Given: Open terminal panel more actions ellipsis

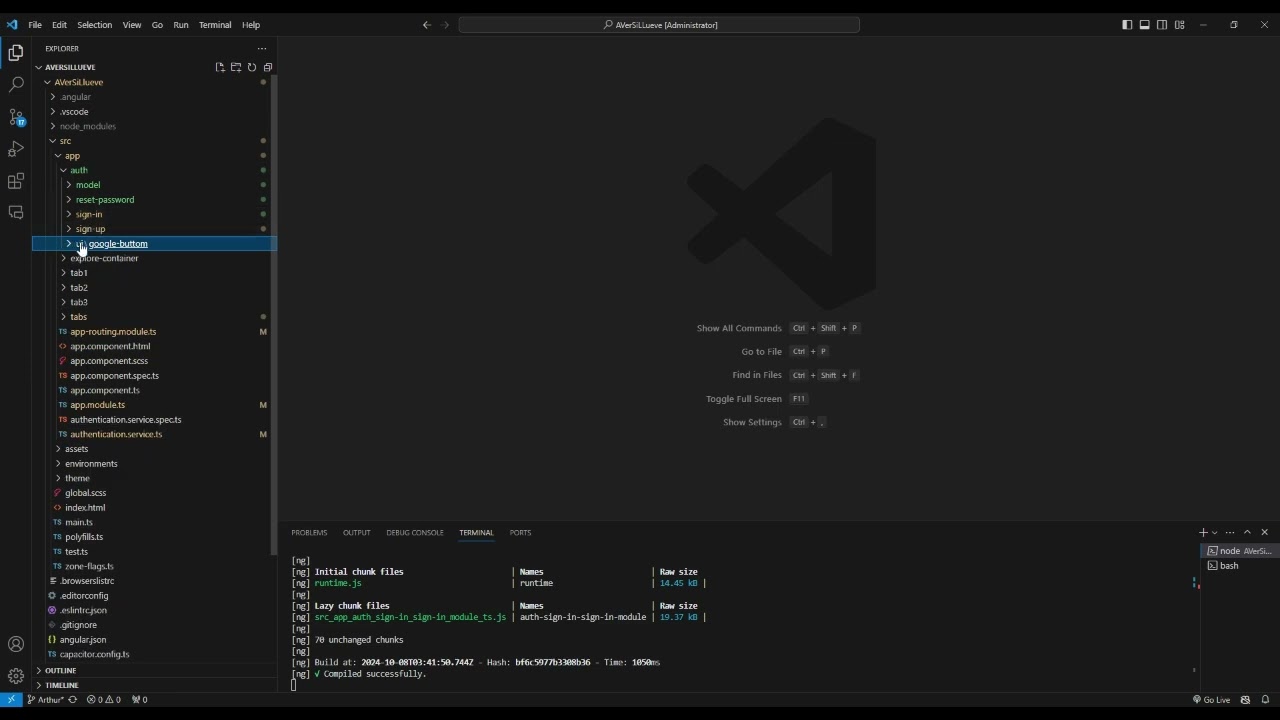Looking at the screenshot, I should click(1230, 533).
